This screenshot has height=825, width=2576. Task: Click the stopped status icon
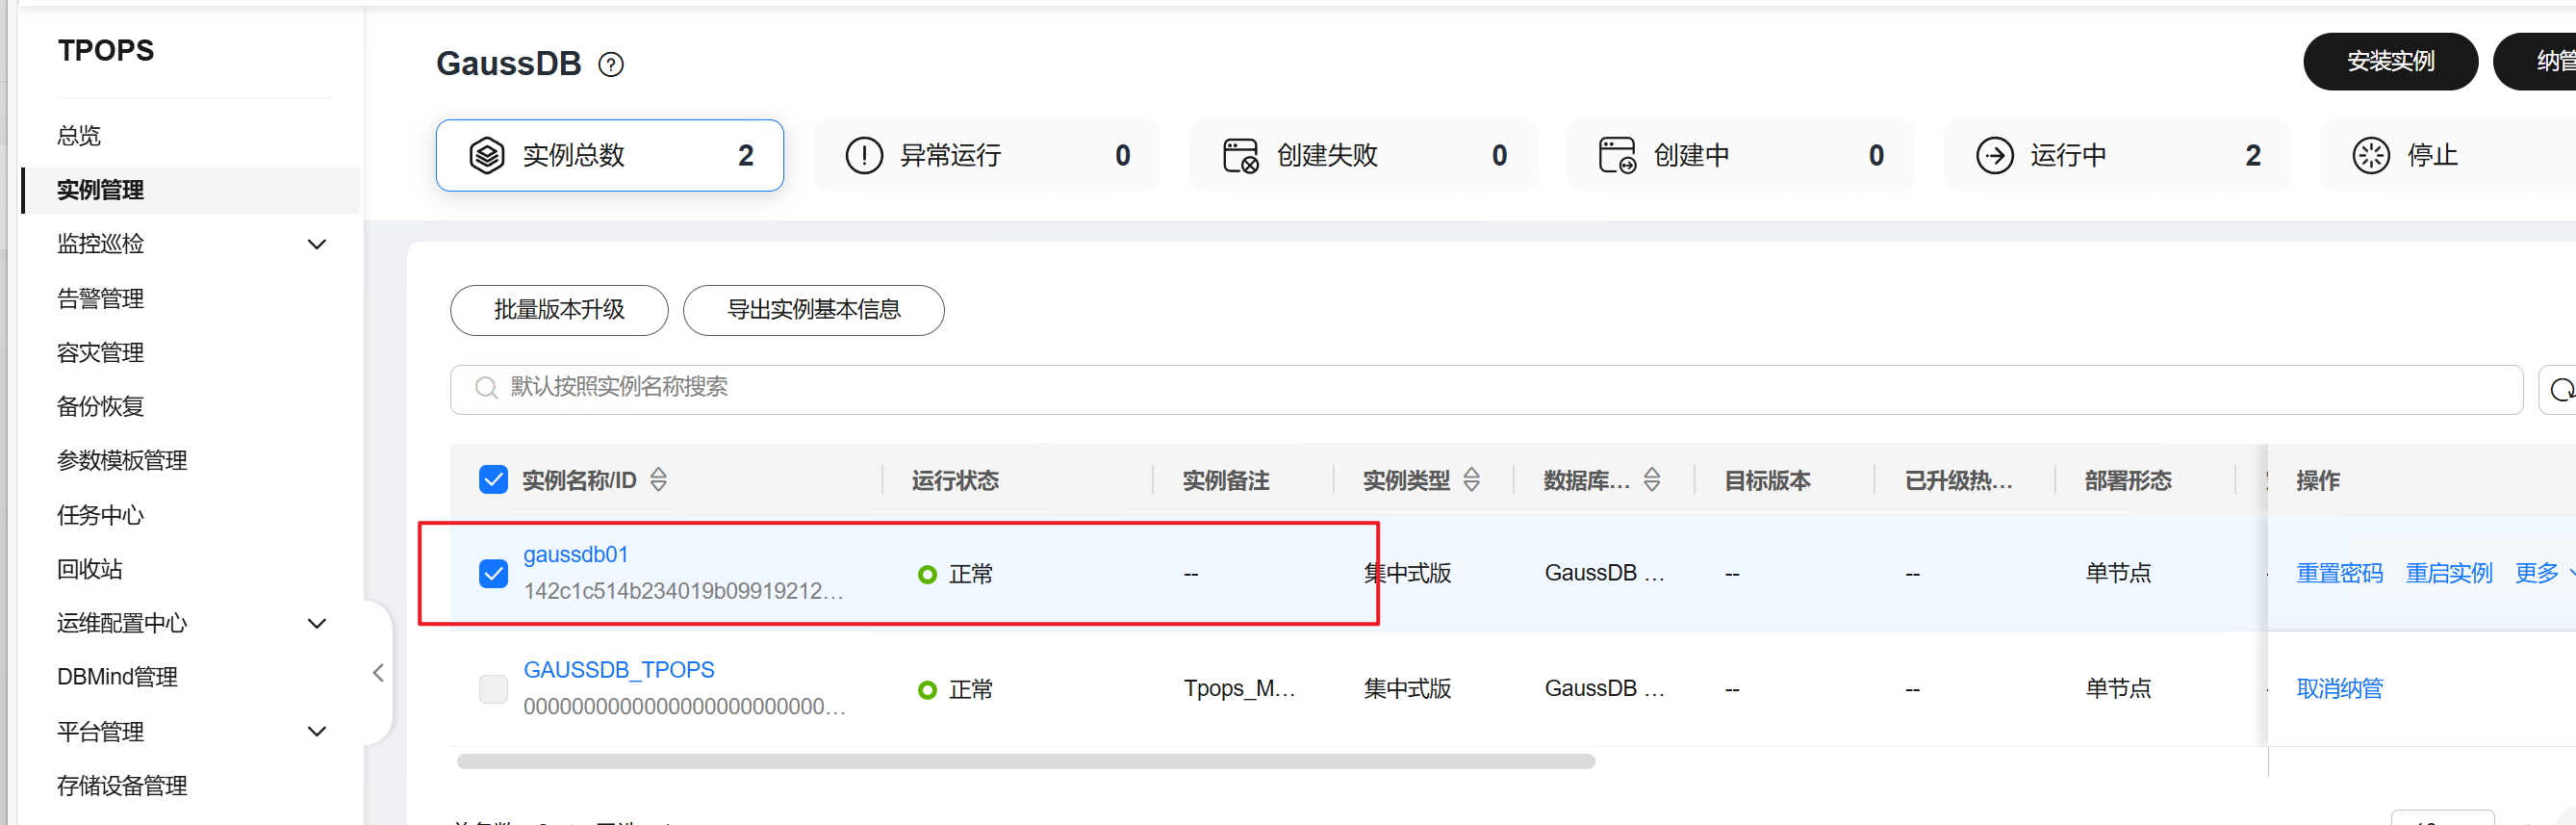click(x=2371, y=156)
